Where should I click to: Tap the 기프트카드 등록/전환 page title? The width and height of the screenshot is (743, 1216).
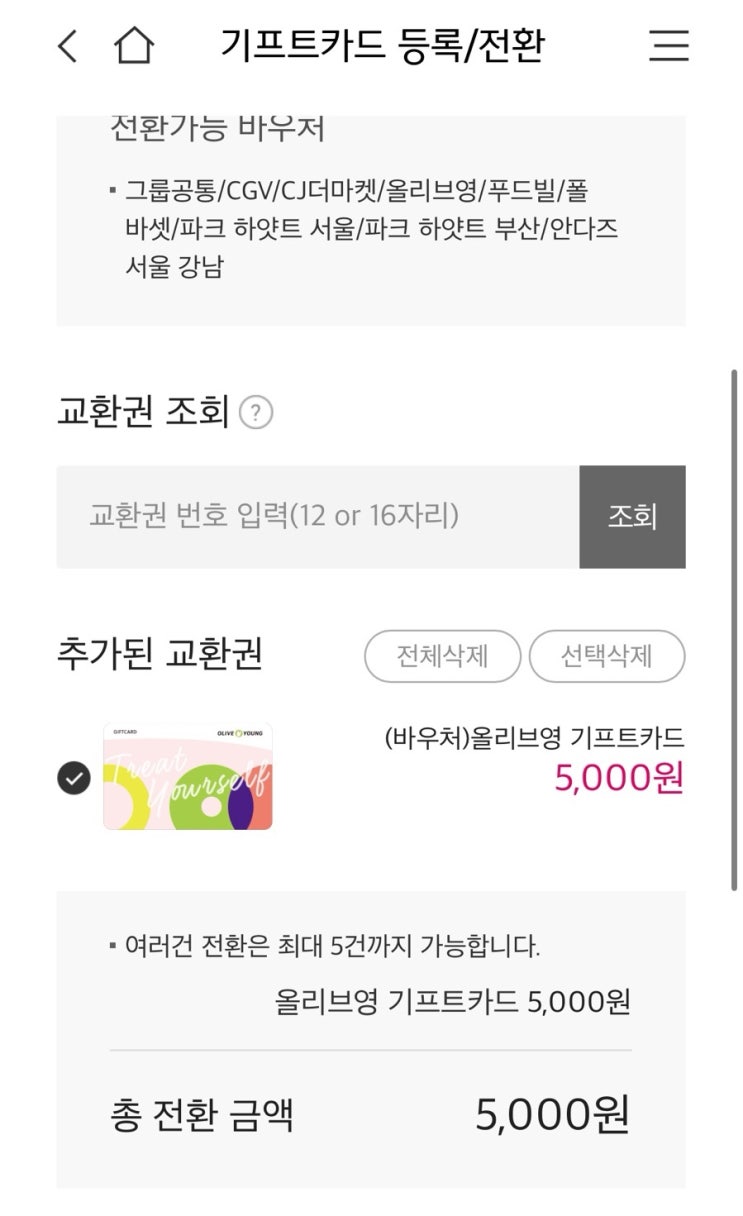click(x=382, y=46)
